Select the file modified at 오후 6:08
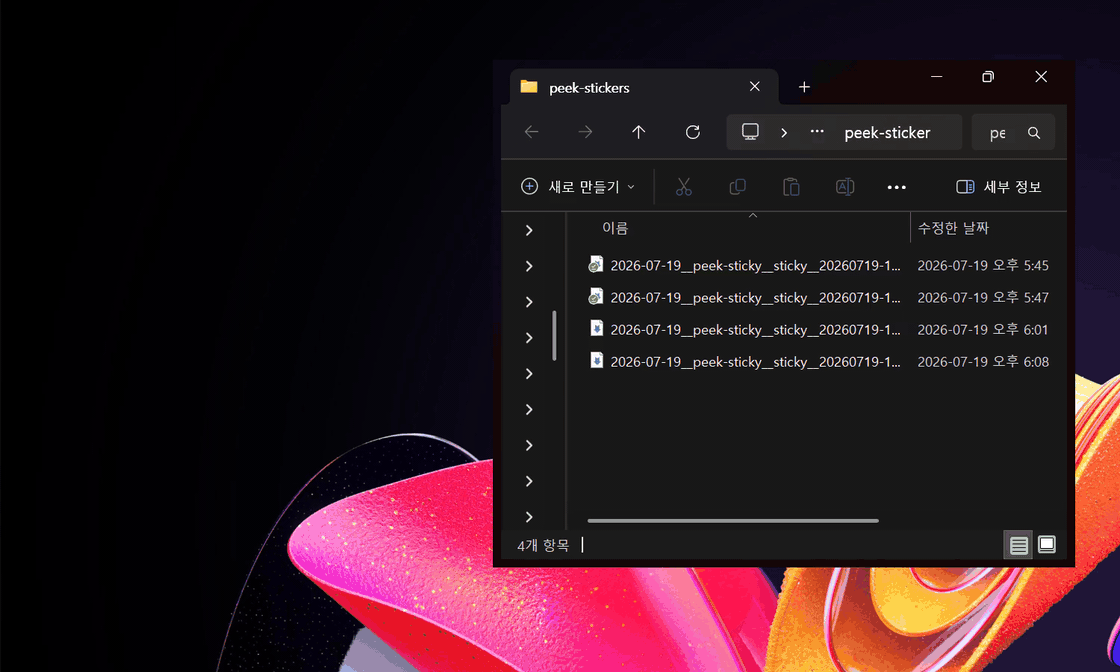The width and height of the screenshot is (1120, 672). tap(818, 361)
